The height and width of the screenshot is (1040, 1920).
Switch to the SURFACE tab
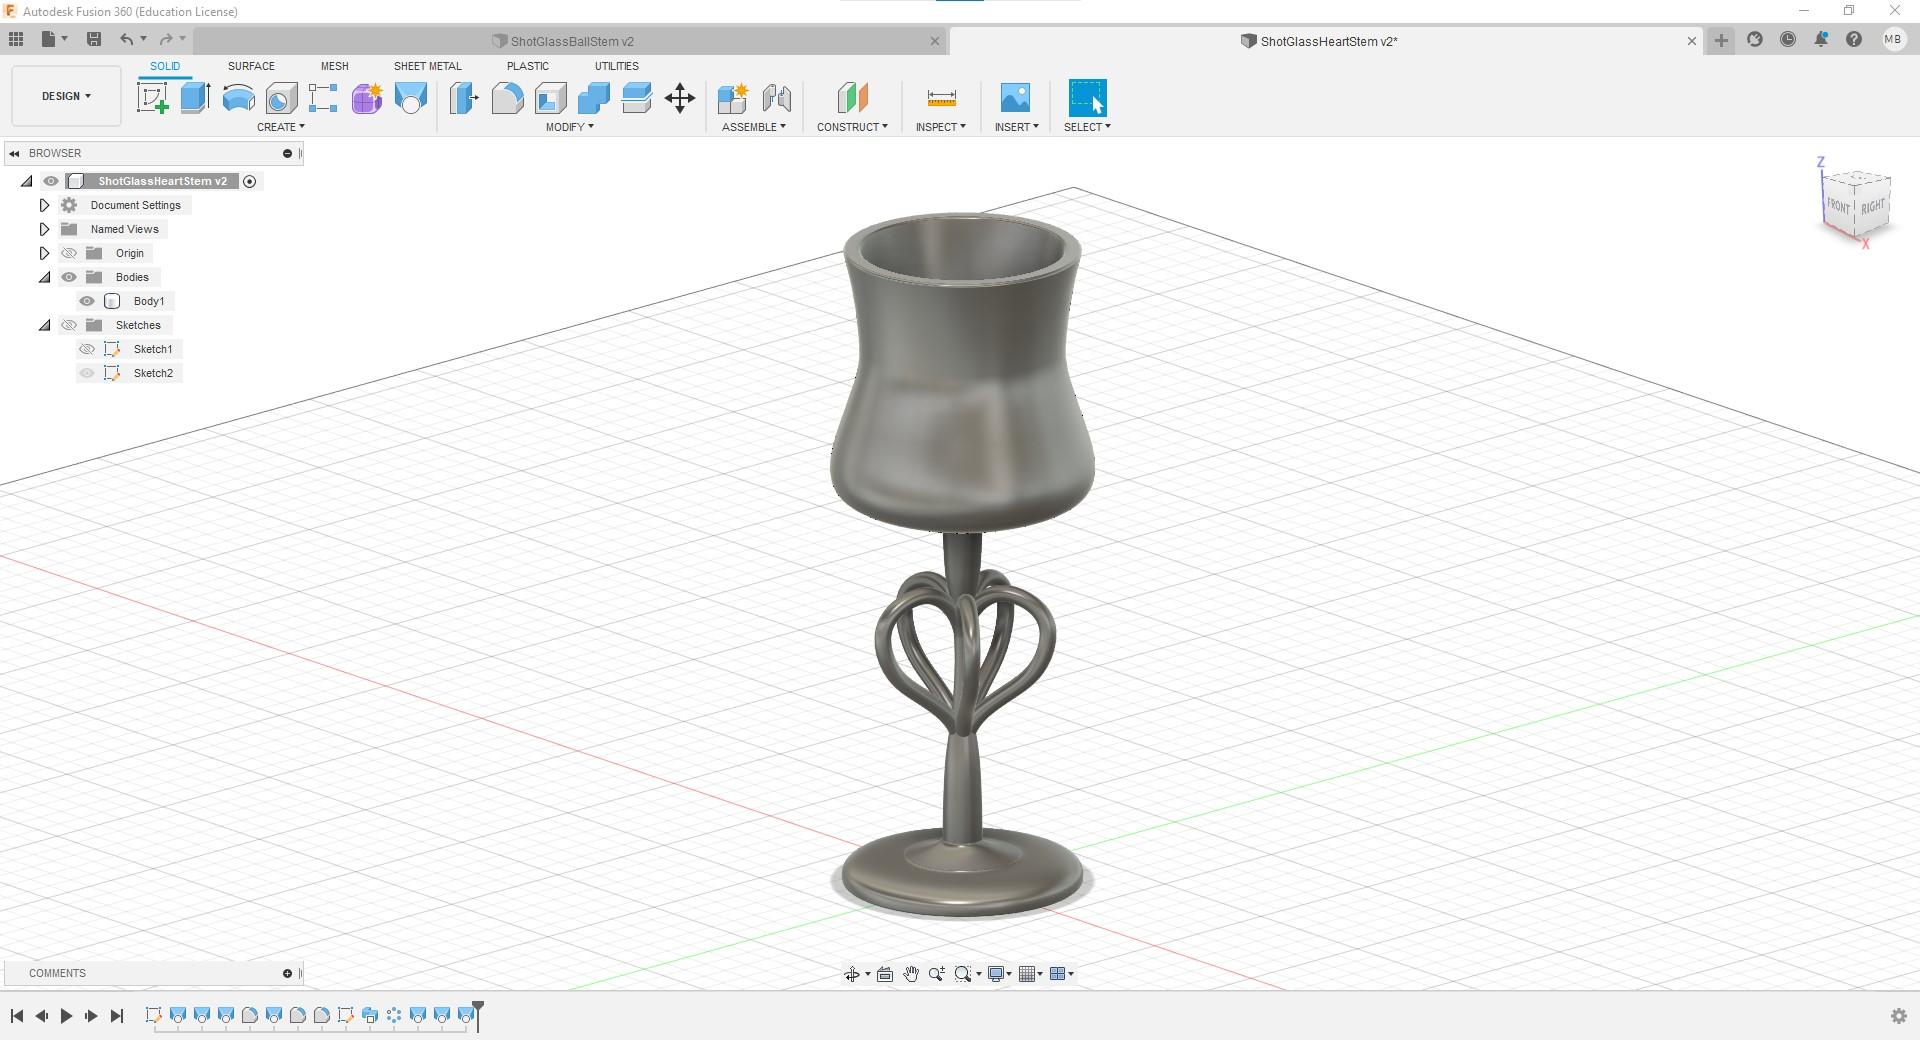251,66
